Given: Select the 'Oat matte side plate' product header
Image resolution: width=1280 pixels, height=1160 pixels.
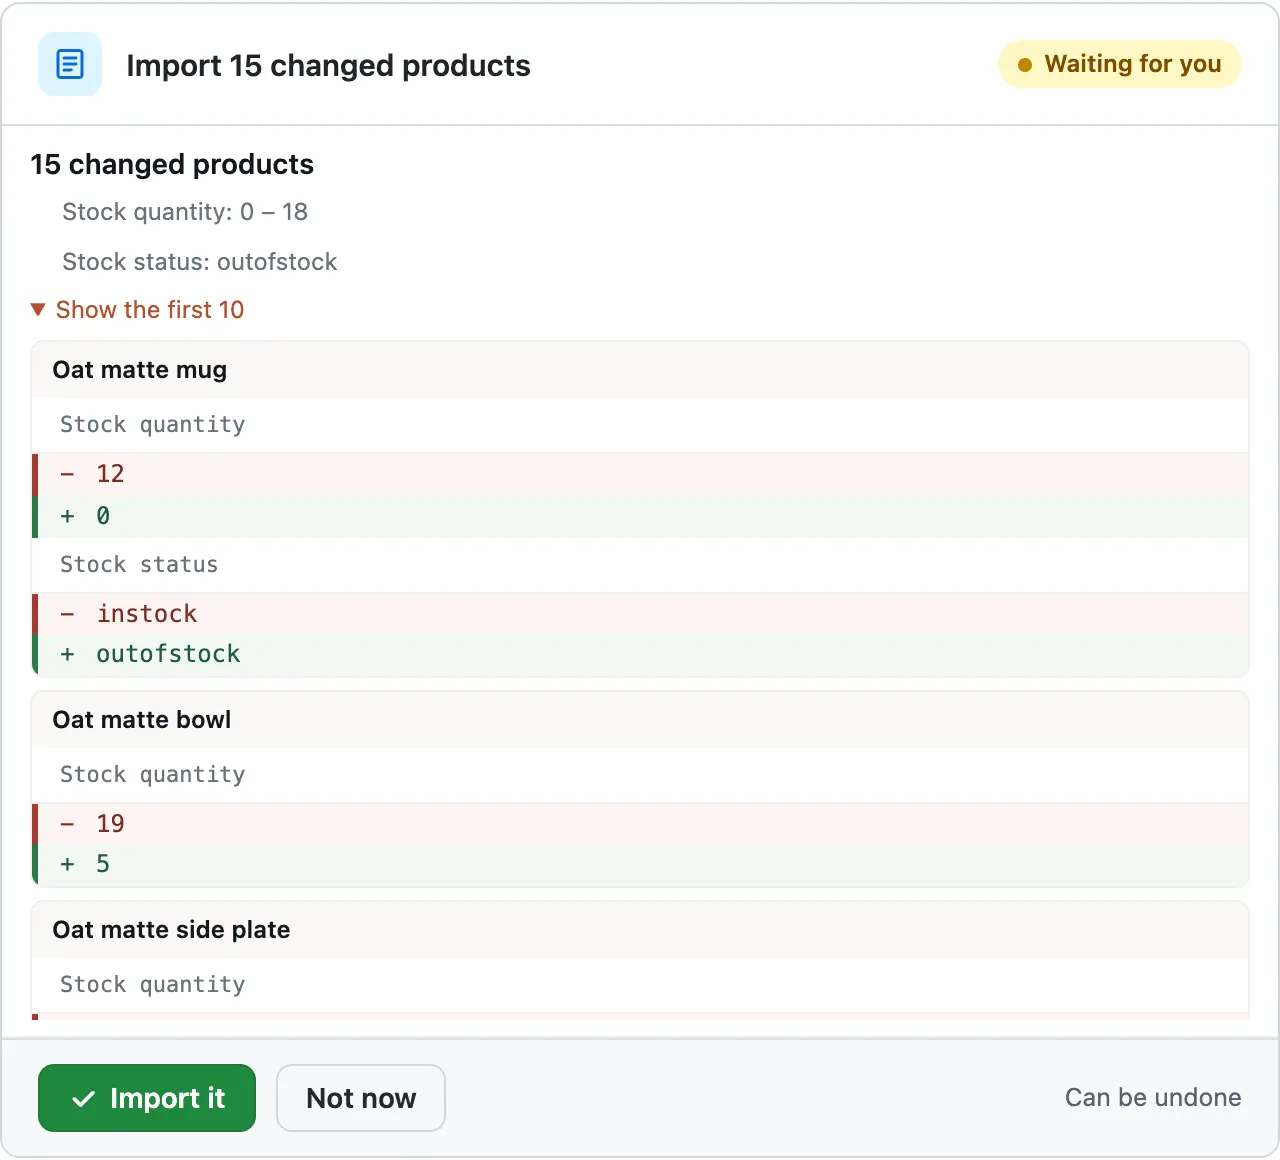Looking at the screenshot, I should click(x=640, y=930).
